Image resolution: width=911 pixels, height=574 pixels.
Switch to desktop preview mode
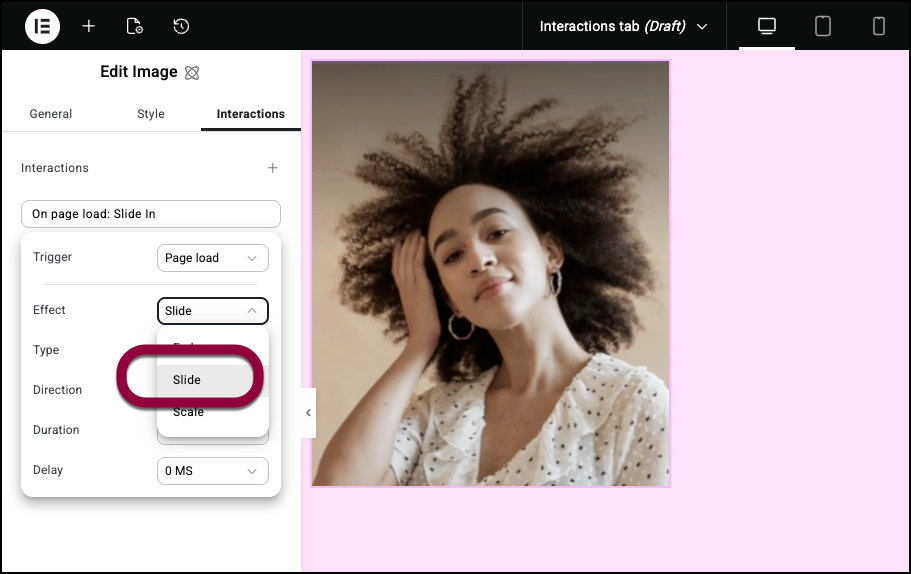(767, 26)
